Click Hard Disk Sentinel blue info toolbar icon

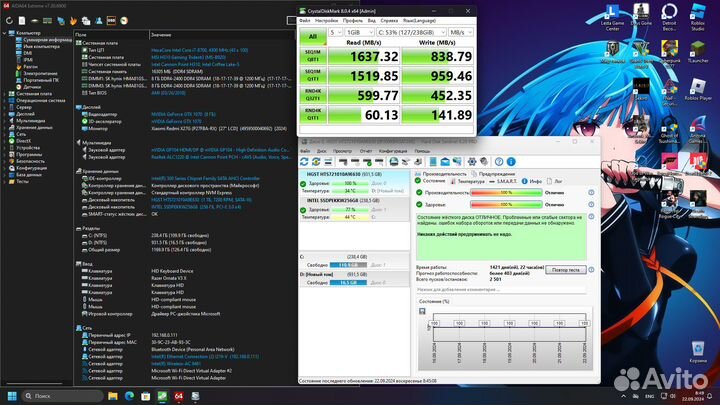[511, 162]
